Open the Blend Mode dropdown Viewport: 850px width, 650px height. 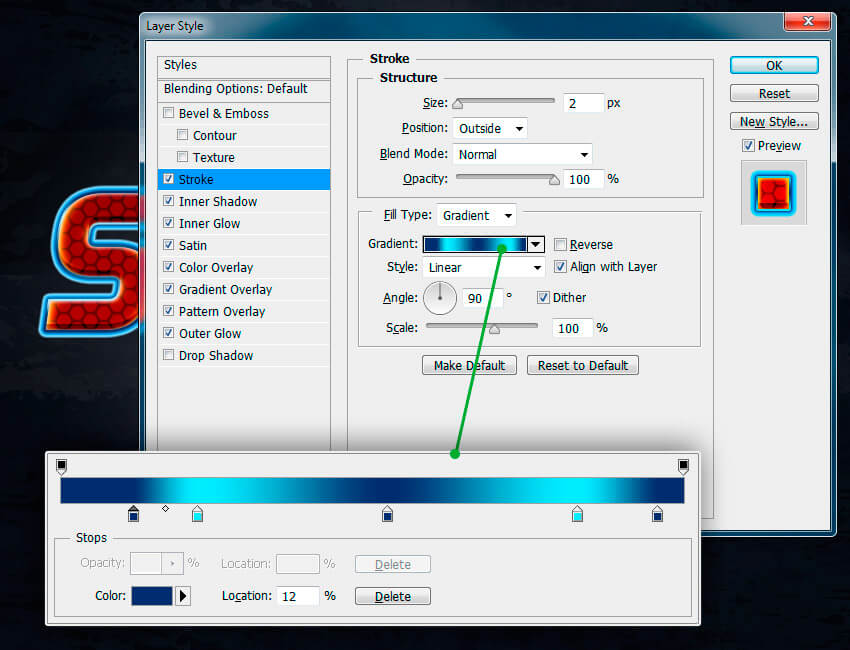[x=522, y=154]
